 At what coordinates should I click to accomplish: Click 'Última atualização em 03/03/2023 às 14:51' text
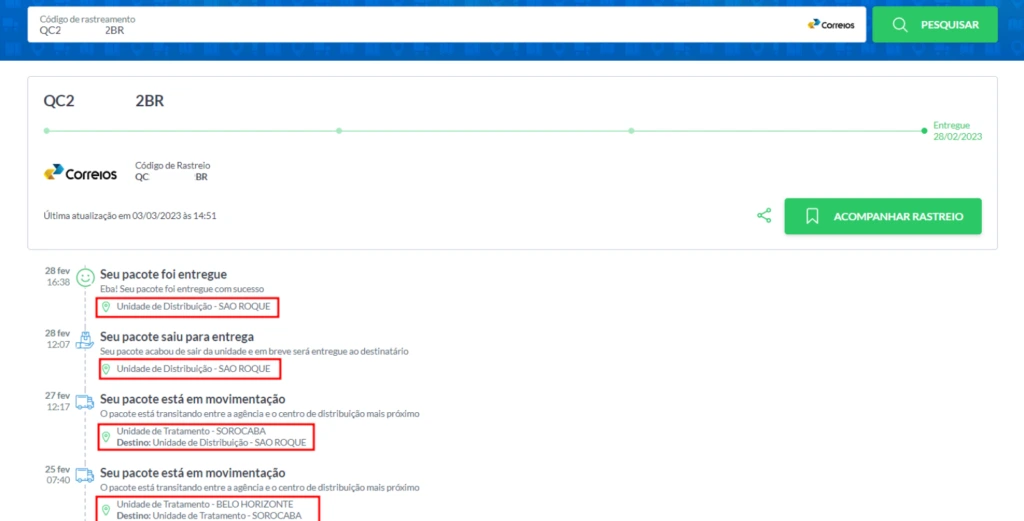(130, 215)
